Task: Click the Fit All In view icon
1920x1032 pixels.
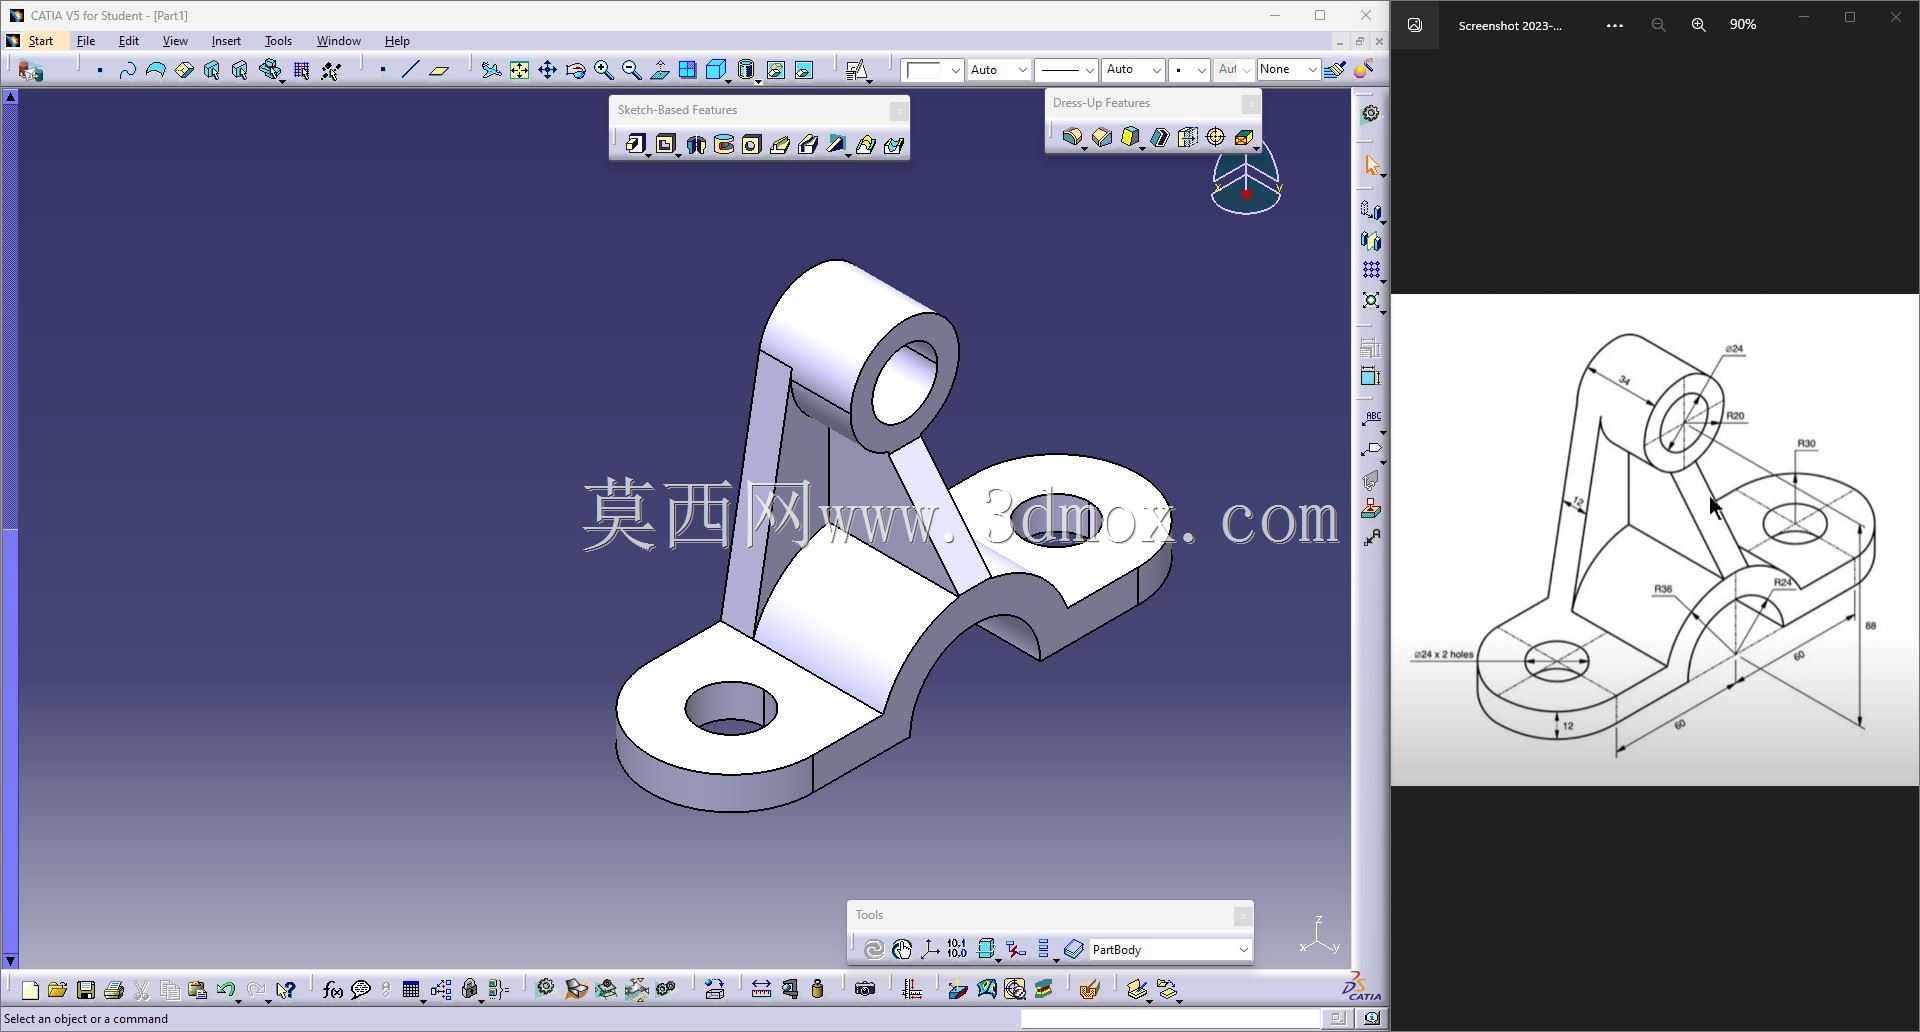Action: click(519, 69)
